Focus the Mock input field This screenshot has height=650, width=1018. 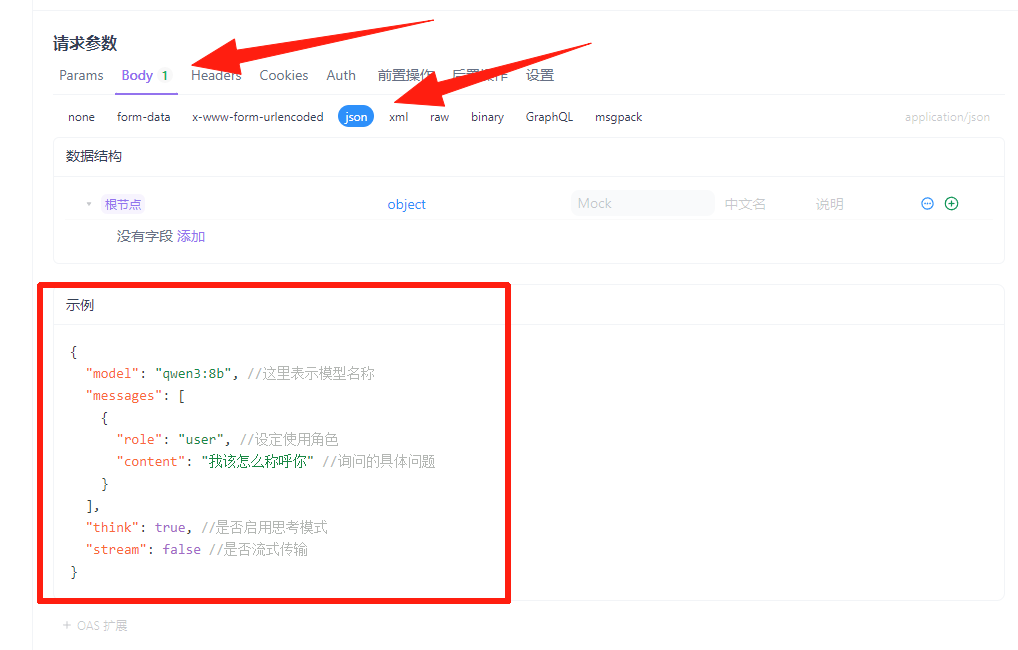(643, 203)
